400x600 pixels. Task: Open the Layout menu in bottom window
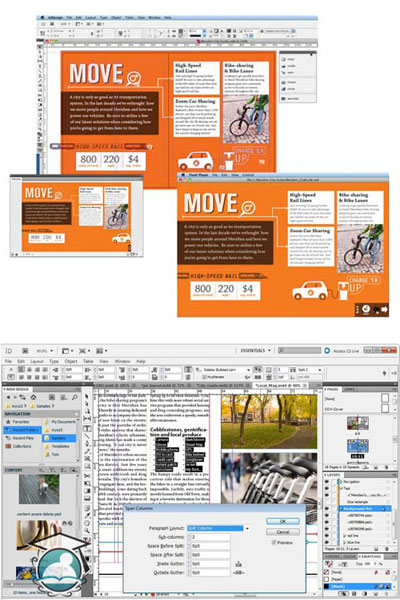point(37,361)
